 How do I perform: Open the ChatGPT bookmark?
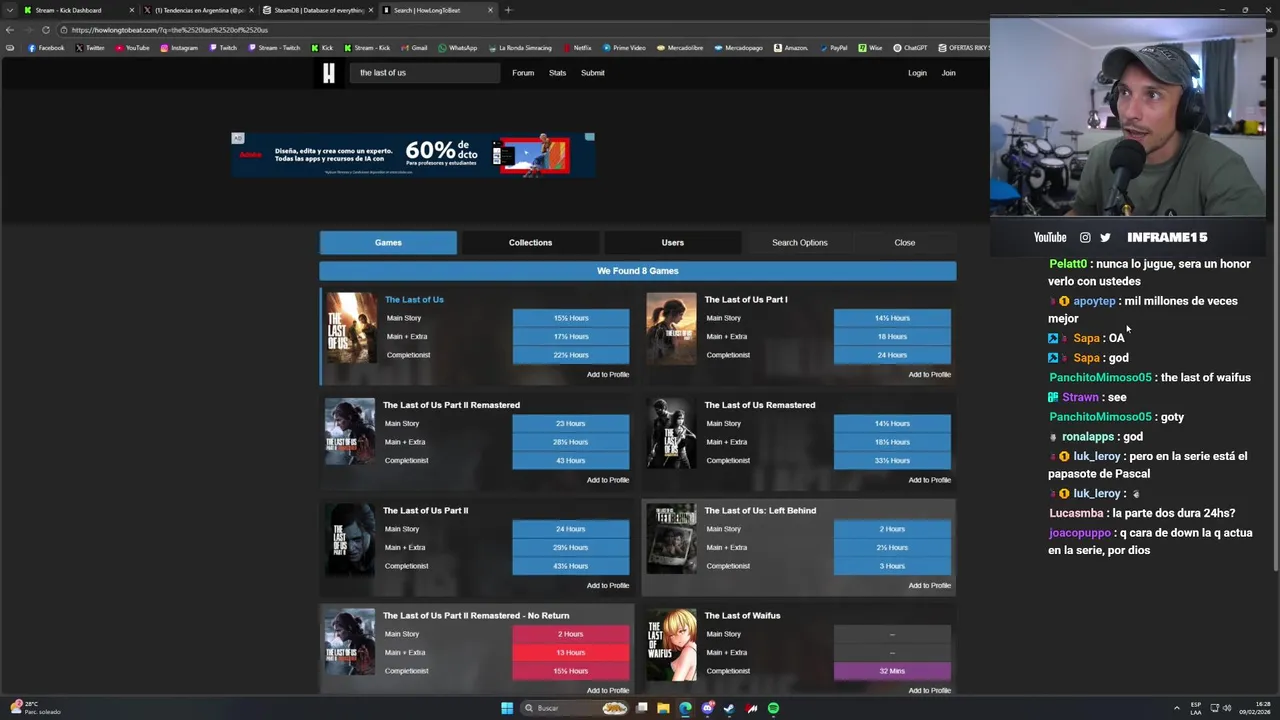click(910, 48)
